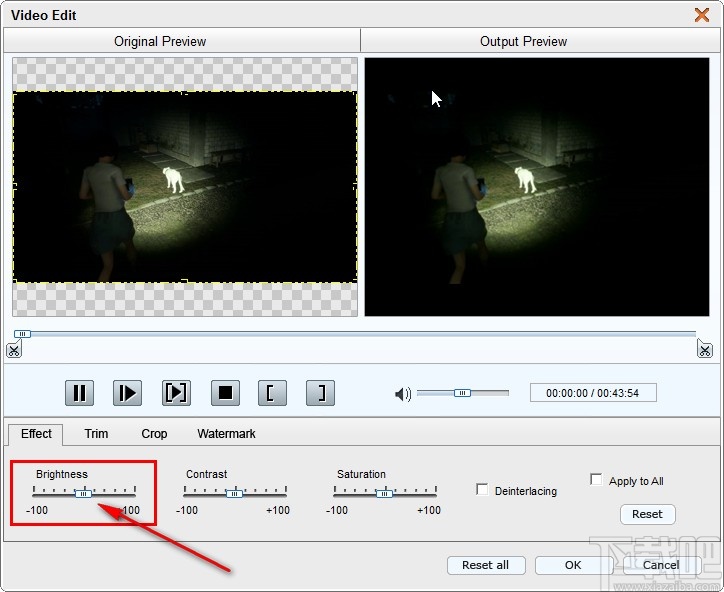Click the Original Preview video frame
724x592 pixels.
click(185, 187)
